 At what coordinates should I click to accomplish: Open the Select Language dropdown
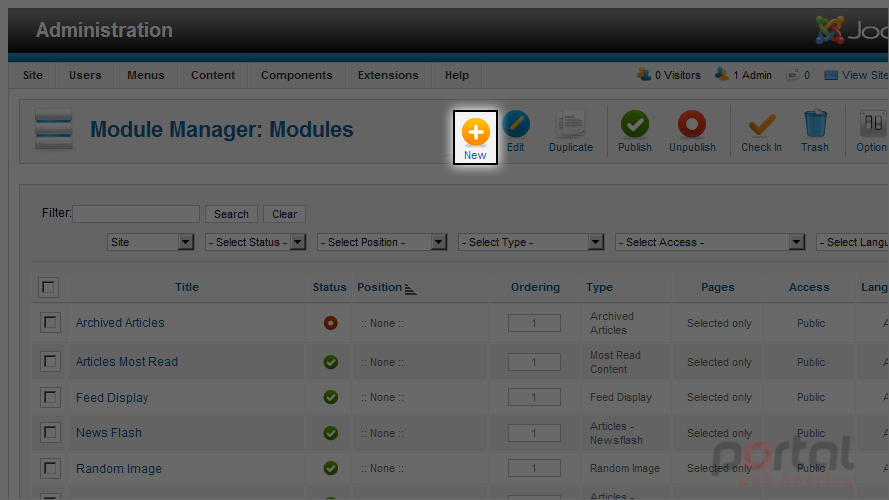pos(852,242)
